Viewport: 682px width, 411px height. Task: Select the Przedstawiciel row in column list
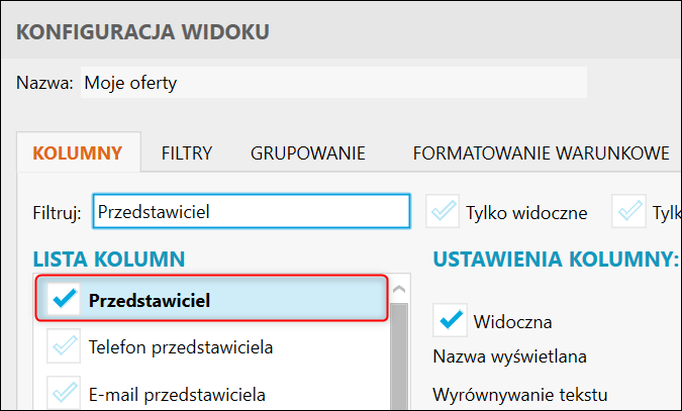click(x=230, y=299)
